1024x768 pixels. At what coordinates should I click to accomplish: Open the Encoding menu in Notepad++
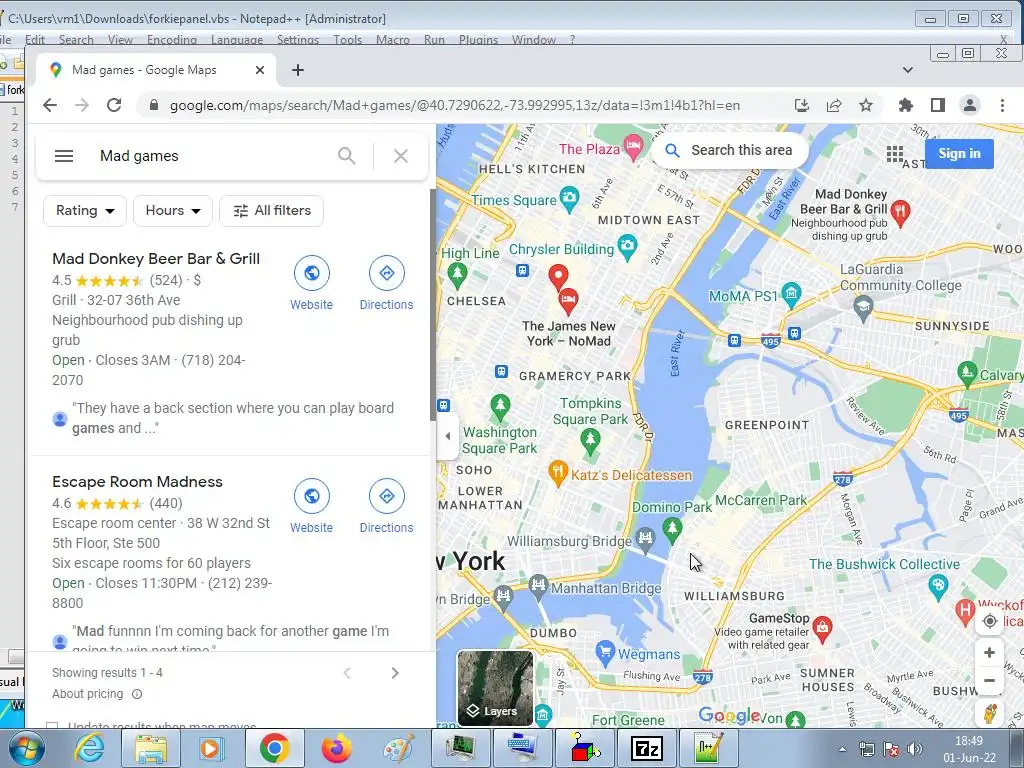pyautogui.click(x=172, y=40)
